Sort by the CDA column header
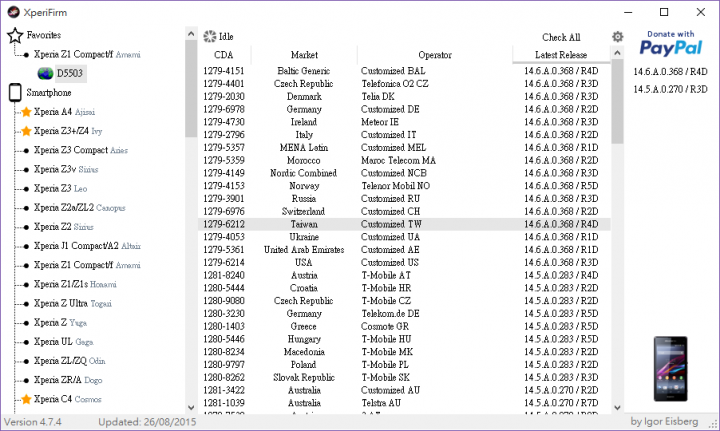The width and height of the screenshot is (720, 431). tap(224, 55)
